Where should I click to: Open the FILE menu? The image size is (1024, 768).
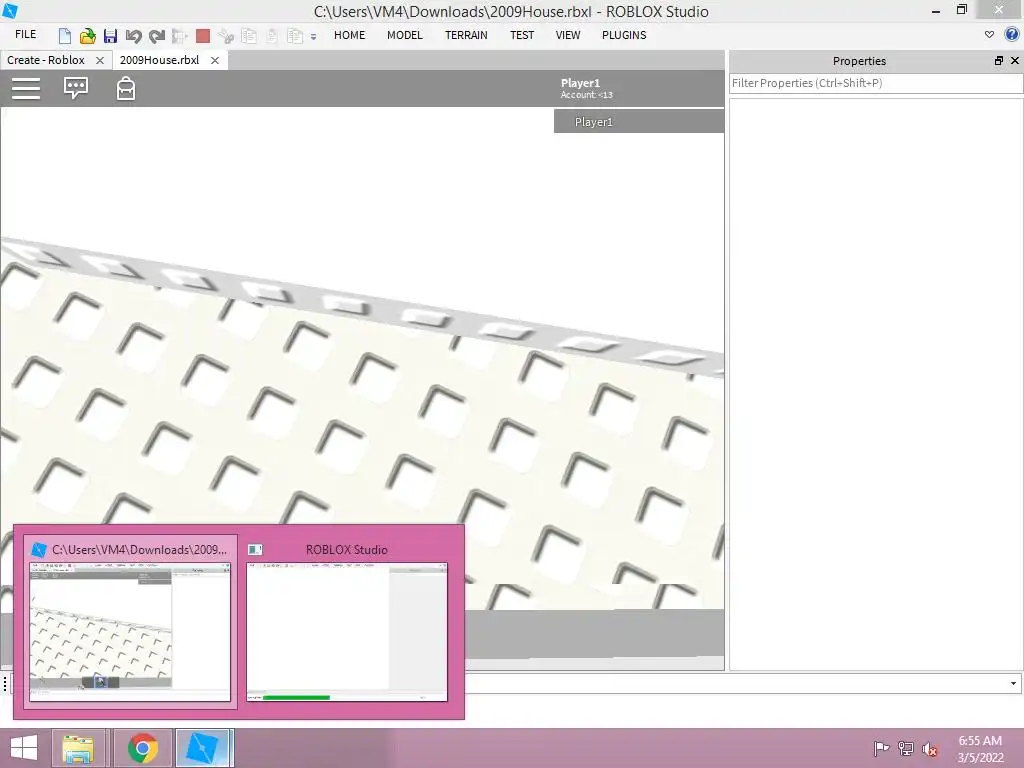point(25,35)
